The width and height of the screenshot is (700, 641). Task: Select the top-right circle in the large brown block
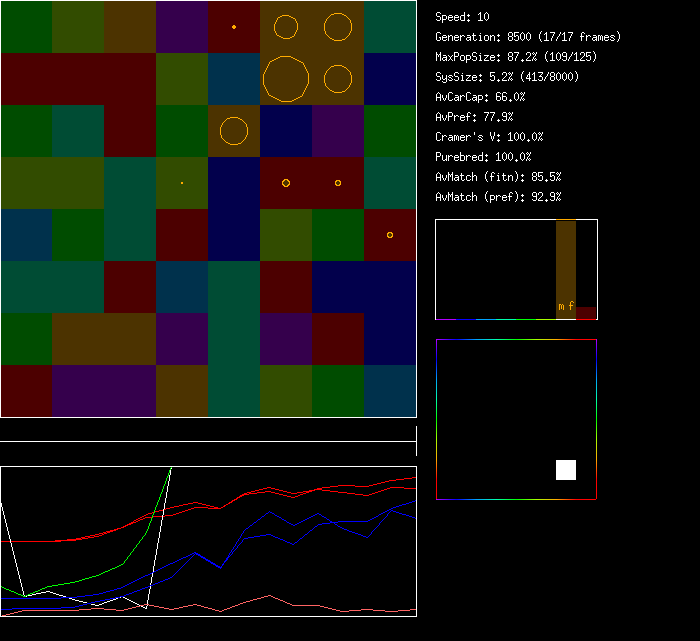click(338, 27)
